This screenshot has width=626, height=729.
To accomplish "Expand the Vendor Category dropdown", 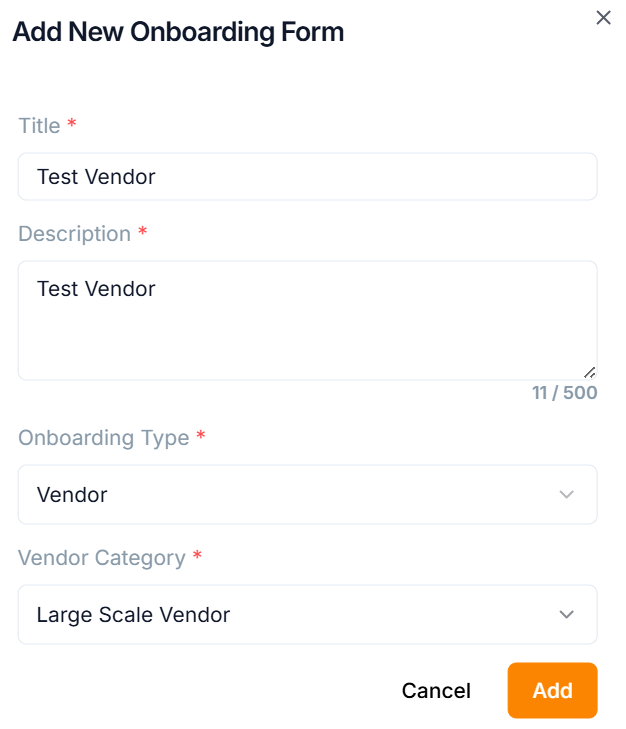I will pyautogui.click(x=307, y=614).
